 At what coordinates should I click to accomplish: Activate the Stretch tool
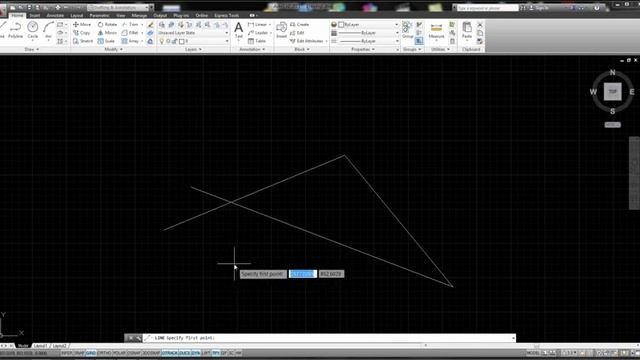coord(83,41)
